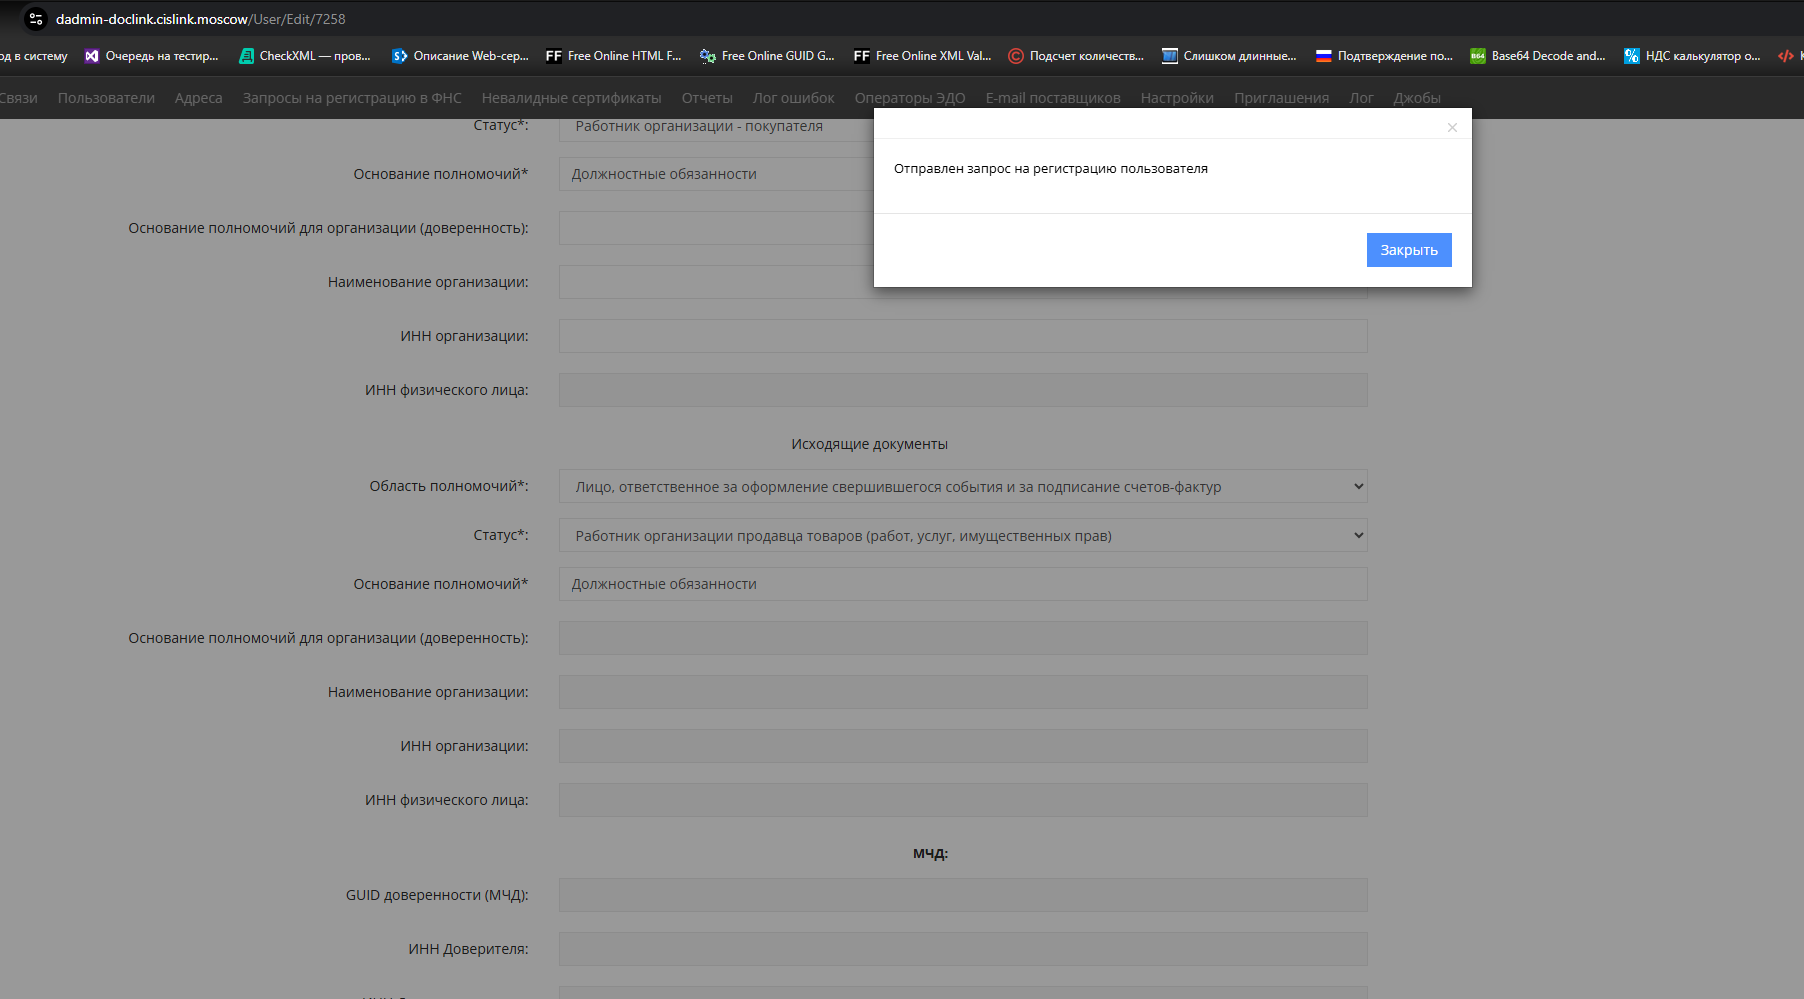Open the Free Online XML Val... bookmark
This screenshot has width=1804, height=999.
(922, 56)
